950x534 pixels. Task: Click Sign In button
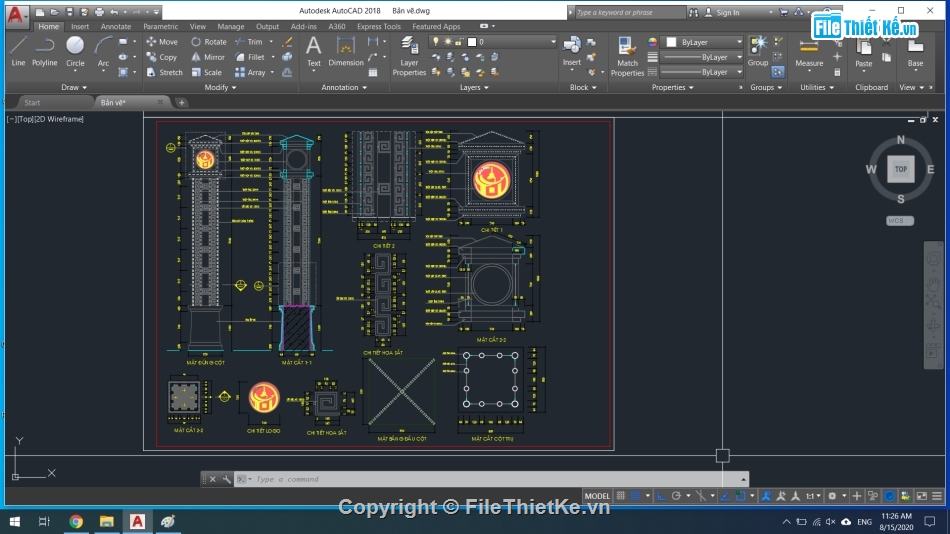click(726, 12)
